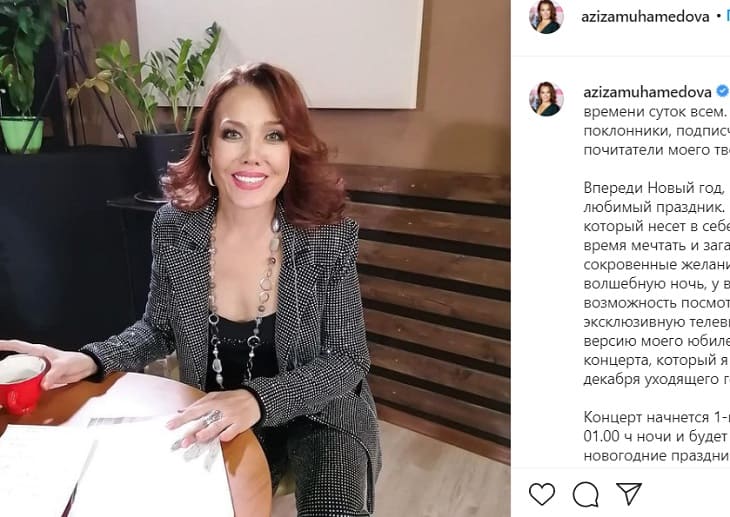Click the blue verified badge next to azizamuhamedova
730x517 pixels.
(722, 91)
